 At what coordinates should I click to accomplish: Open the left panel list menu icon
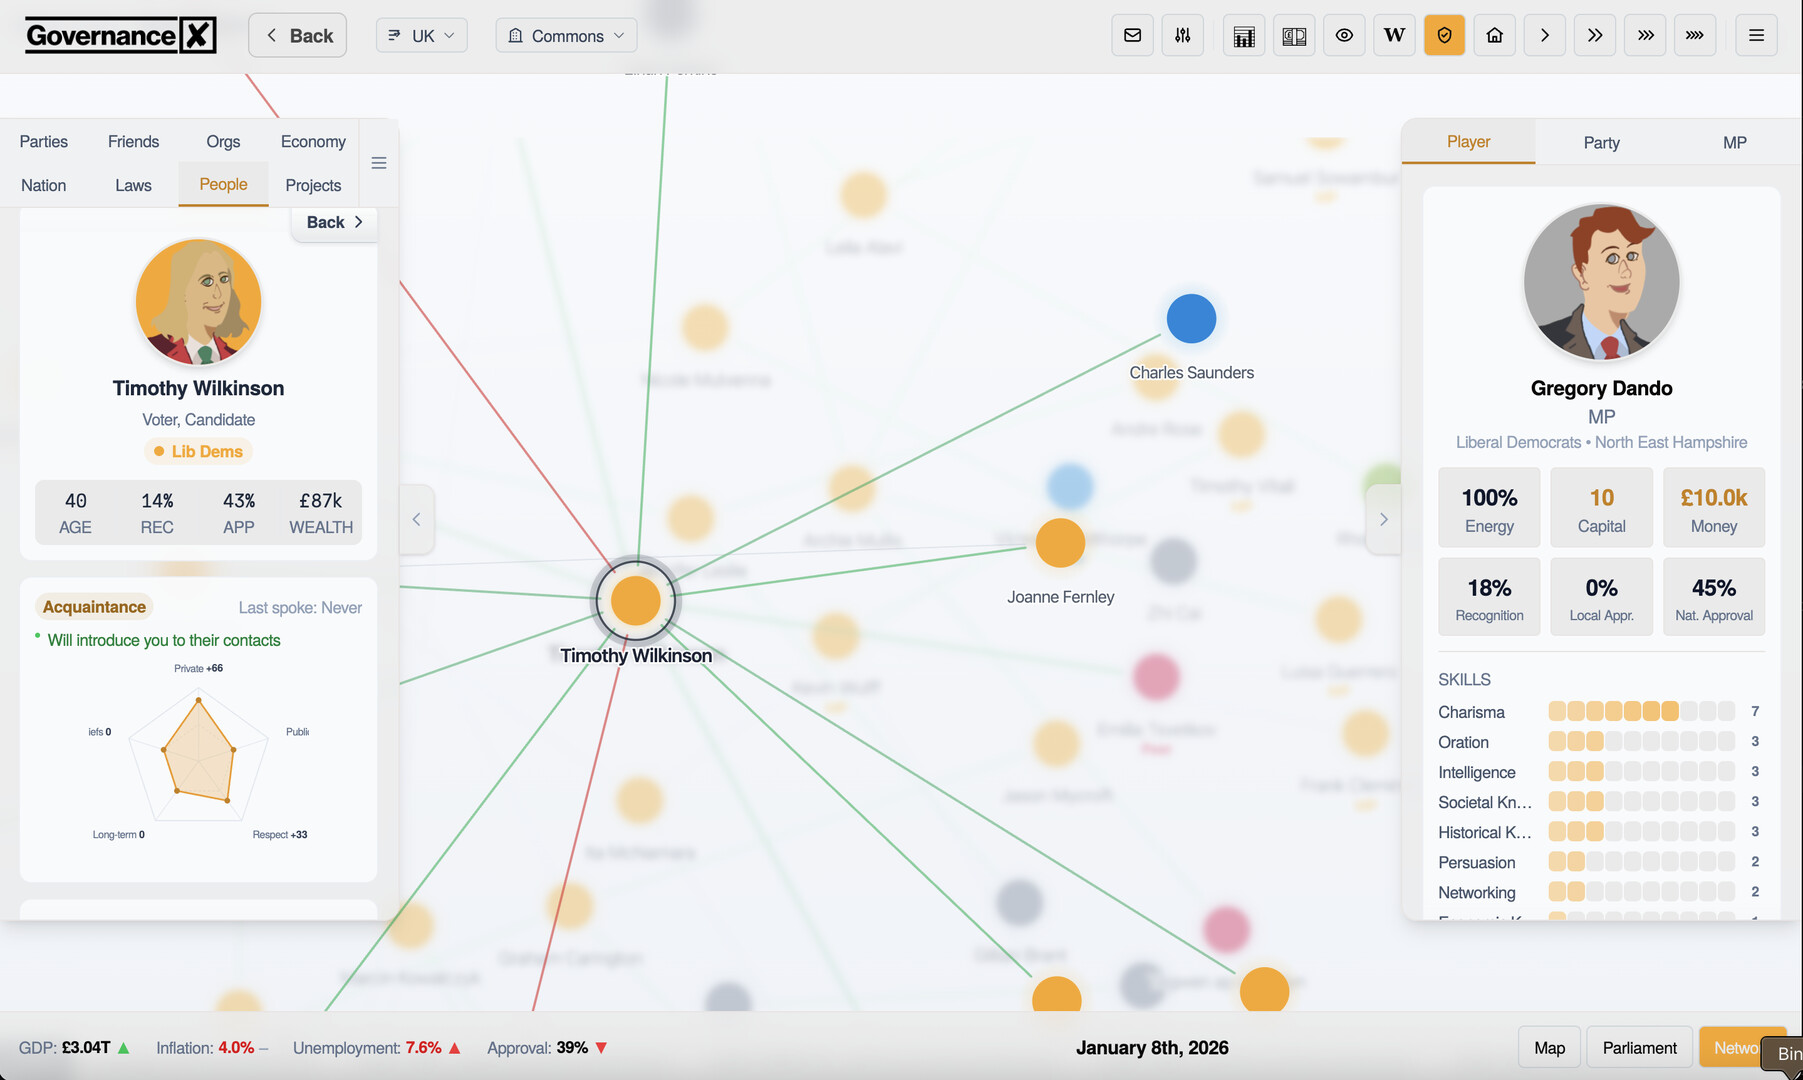point(379,163)
